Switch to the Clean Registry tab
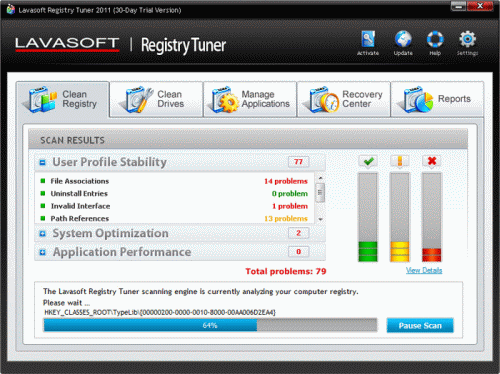The height and width of the screenshot is (374, 500). pyautogui.click(x=63, y=99)
